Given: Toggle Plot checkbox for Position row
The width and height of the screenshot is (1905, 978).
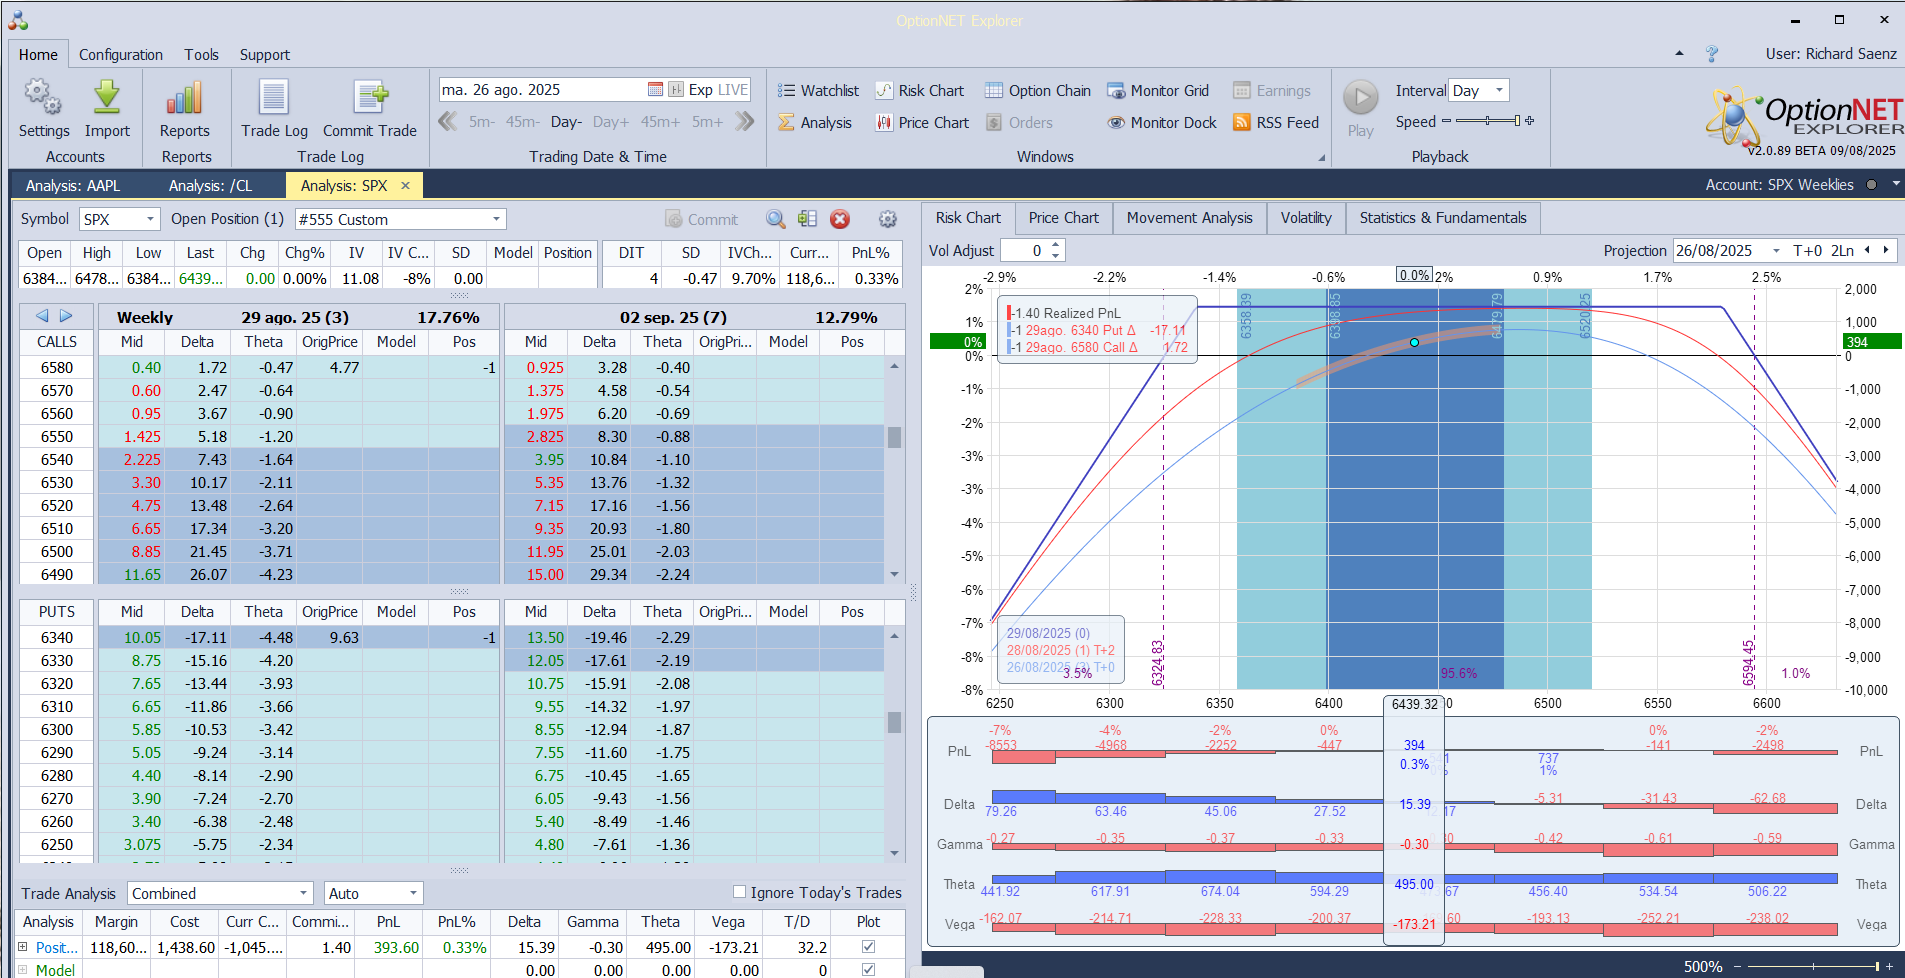Looking at the screenshot, I should [x=868, y=946].
